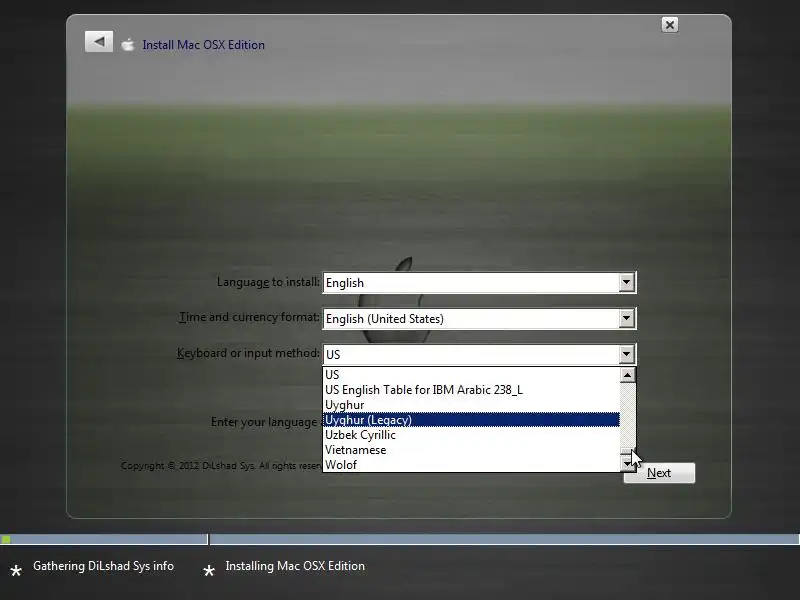Click the Language to install field showing English
Screen dimensions: 800x600
479,283
